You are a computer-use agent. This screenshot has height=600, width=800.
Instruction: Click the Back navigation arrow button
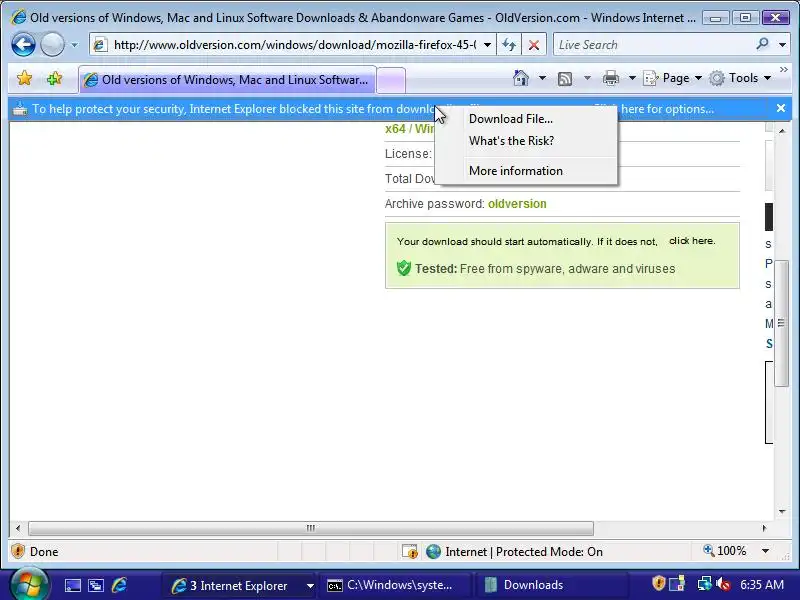click(x=23, y=44)
